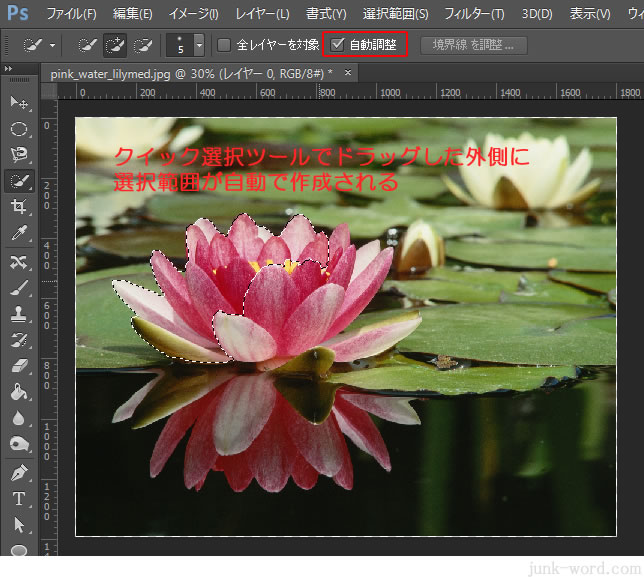644x577 pixels.
Task: Choose Subtract from Selection mode
Action: [x=143, y=45]
